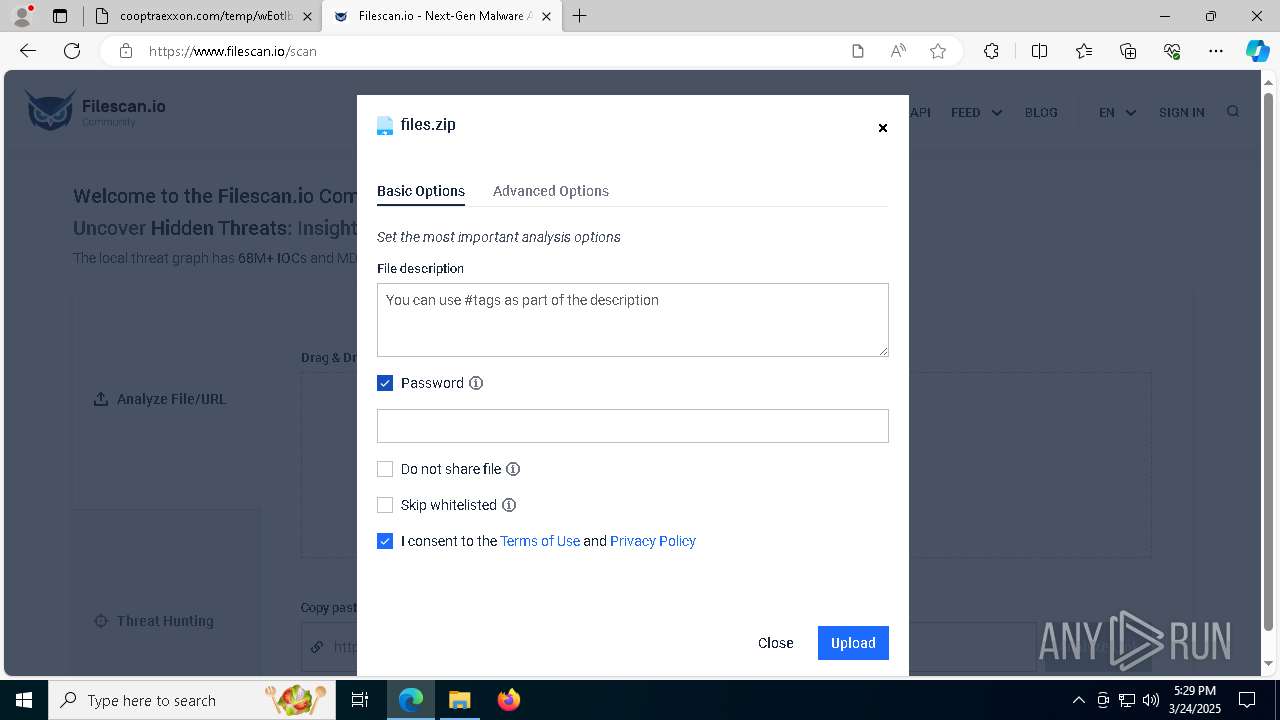This screenshot has height=720, width=1280.
Task: Add page to favorites star icon
Action: click(938, 51)
